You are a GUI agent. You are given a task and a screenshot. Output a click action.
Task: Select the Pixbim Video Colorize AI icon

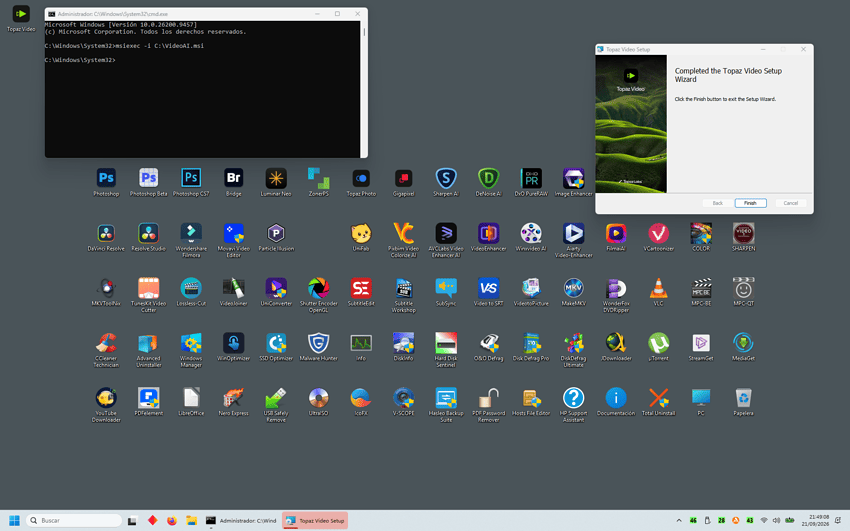[404, 241]
